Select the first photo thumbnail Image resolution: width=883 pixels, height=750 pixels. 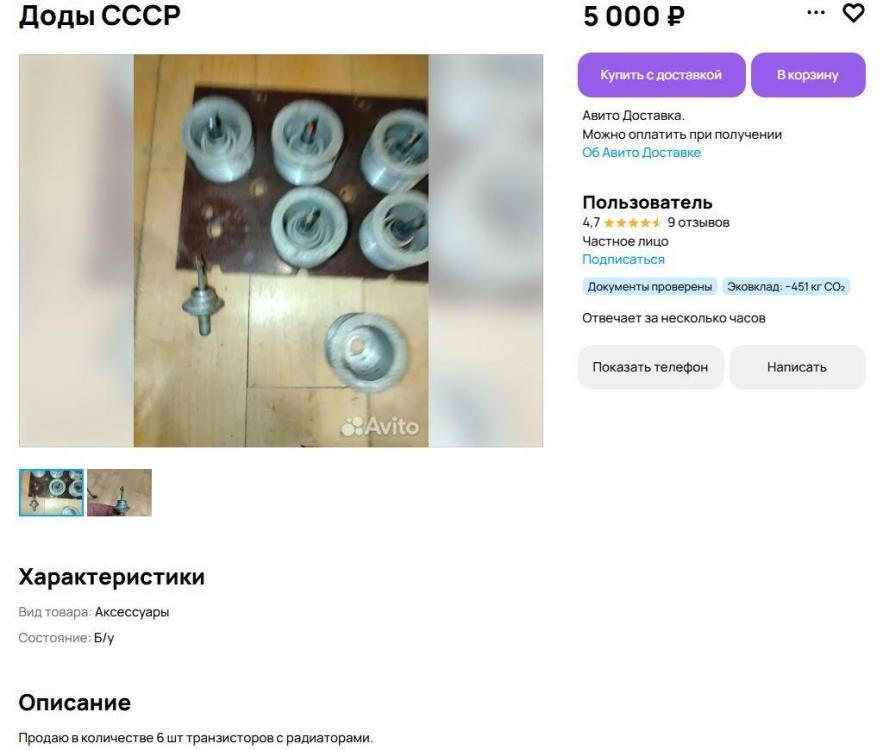click(51, 493)
